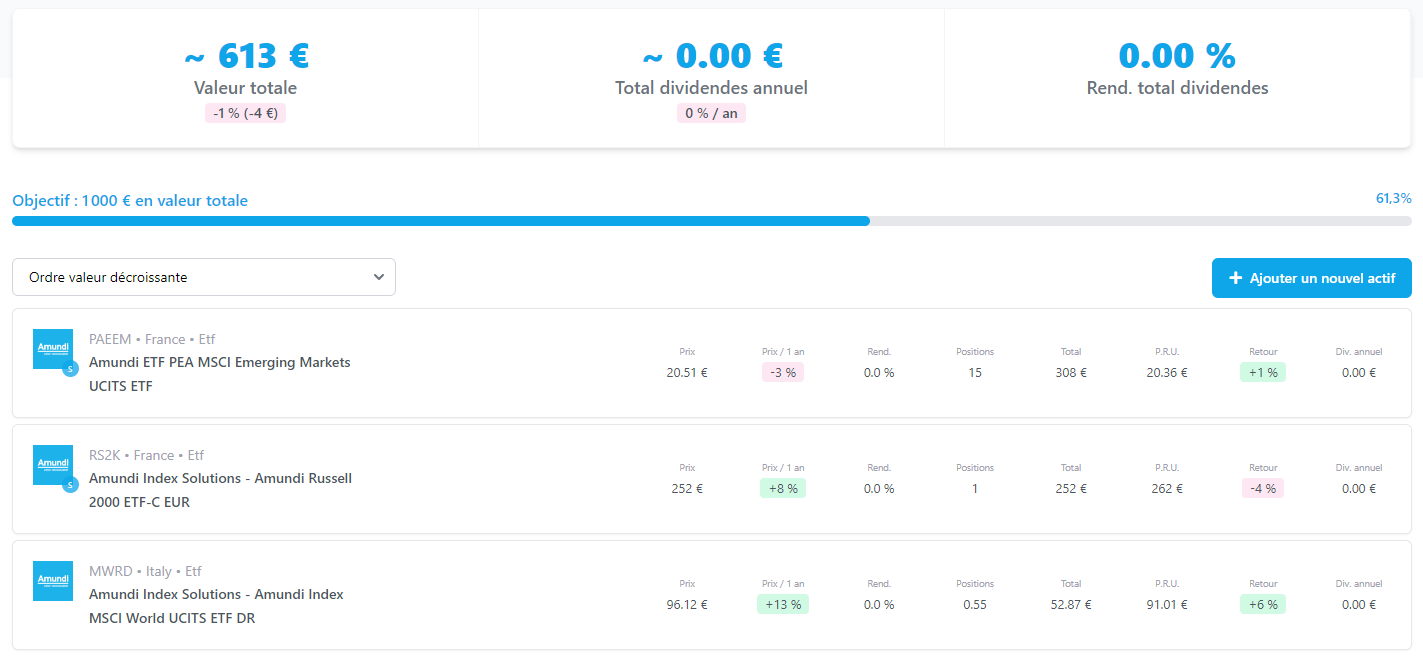Click the +6 % return badge

click(x=1263, y=604)
